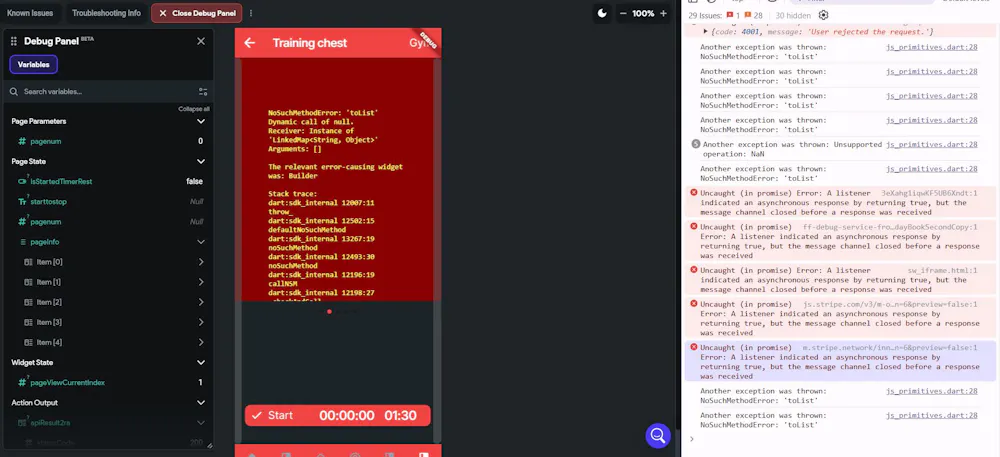Zoom in with the plus icon
1000x457 pixels.
coord(663,13)
